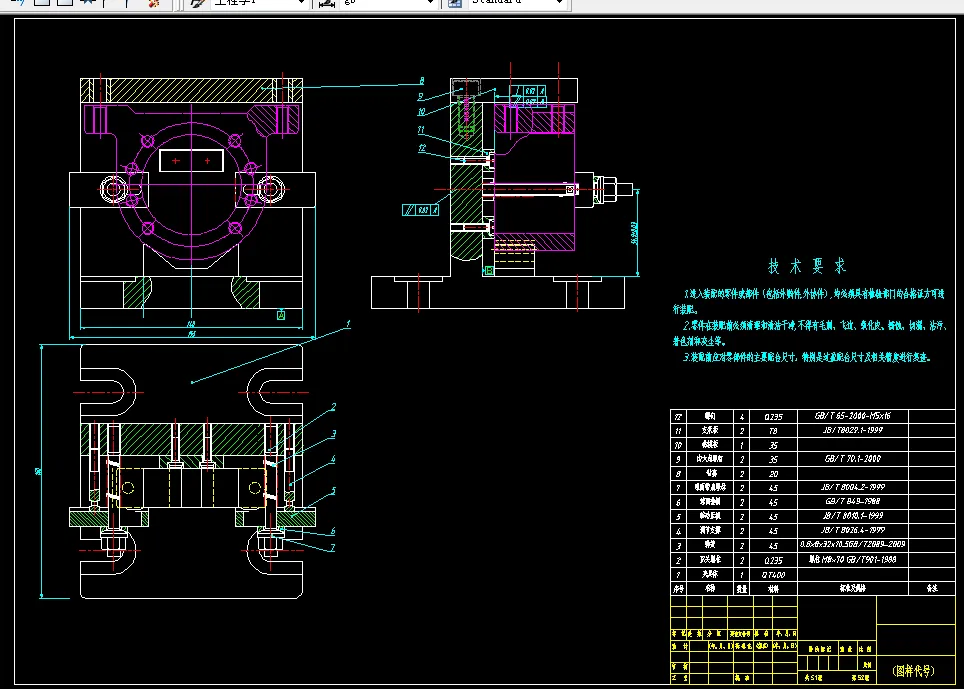Image resolution: width=964 pixels, height=689 pixels.
Task: Select balloon number 2 beside the plan view
Action: click(333, 407)
